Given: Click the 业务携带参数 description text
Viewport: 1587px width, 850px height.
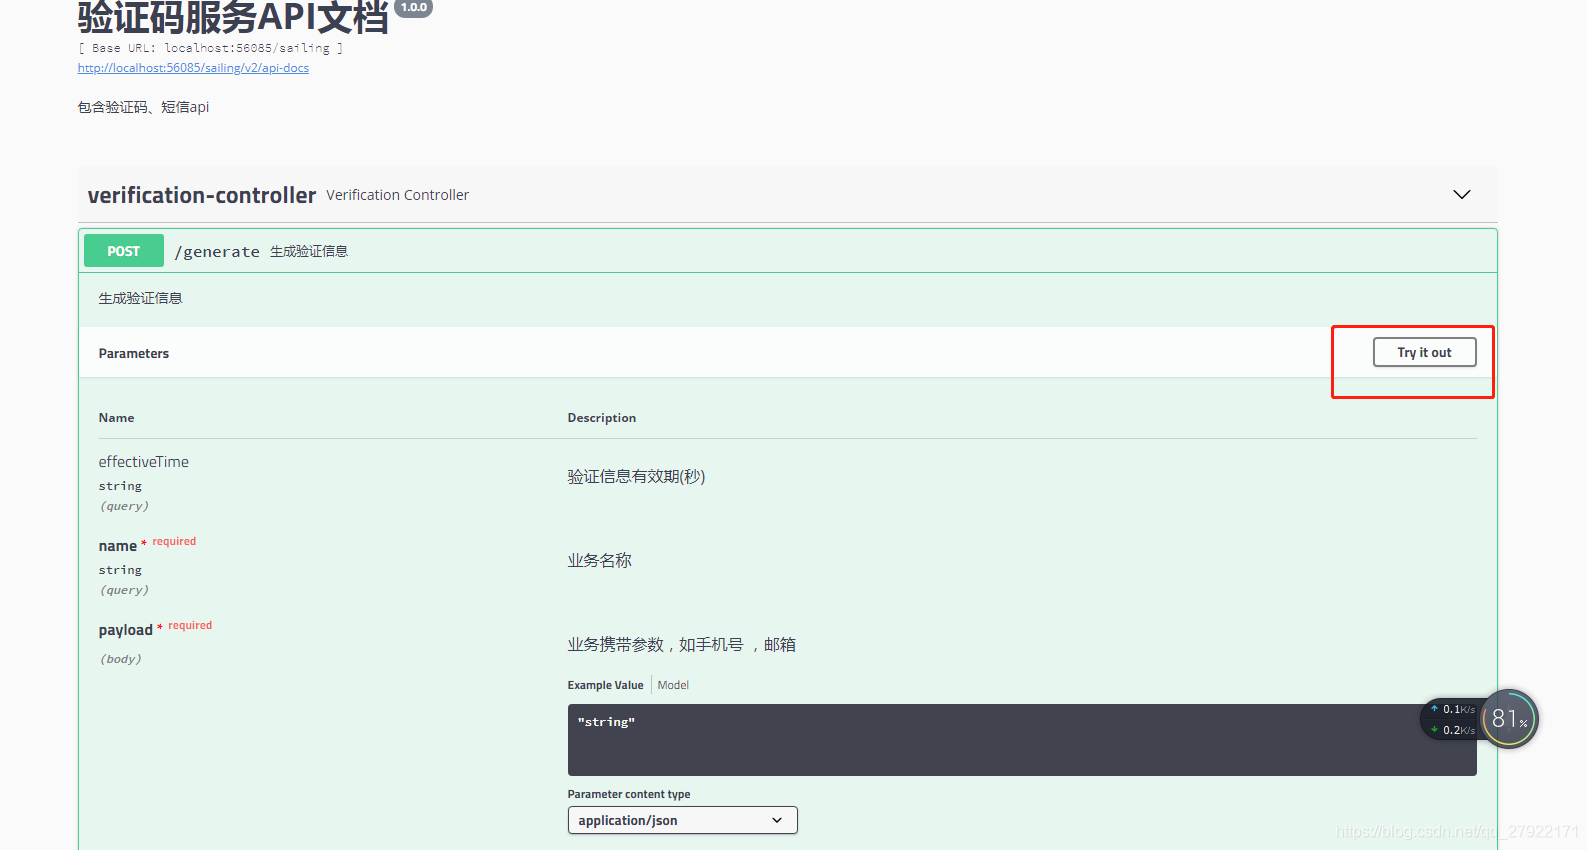Looking at the screenshot, I should point(682,645).
